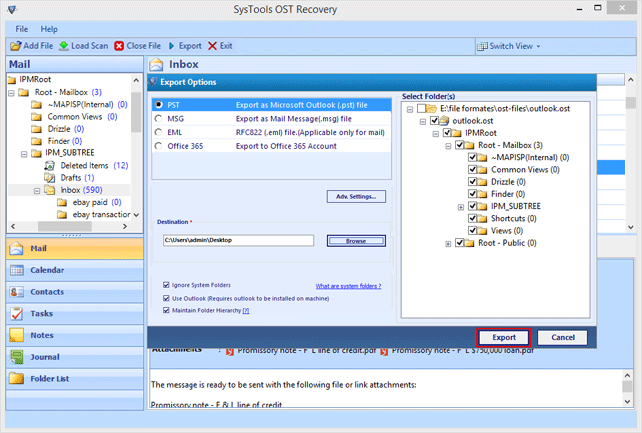Click the Browse button
Screen dimensions: 642x433
[x=356, y=241]
